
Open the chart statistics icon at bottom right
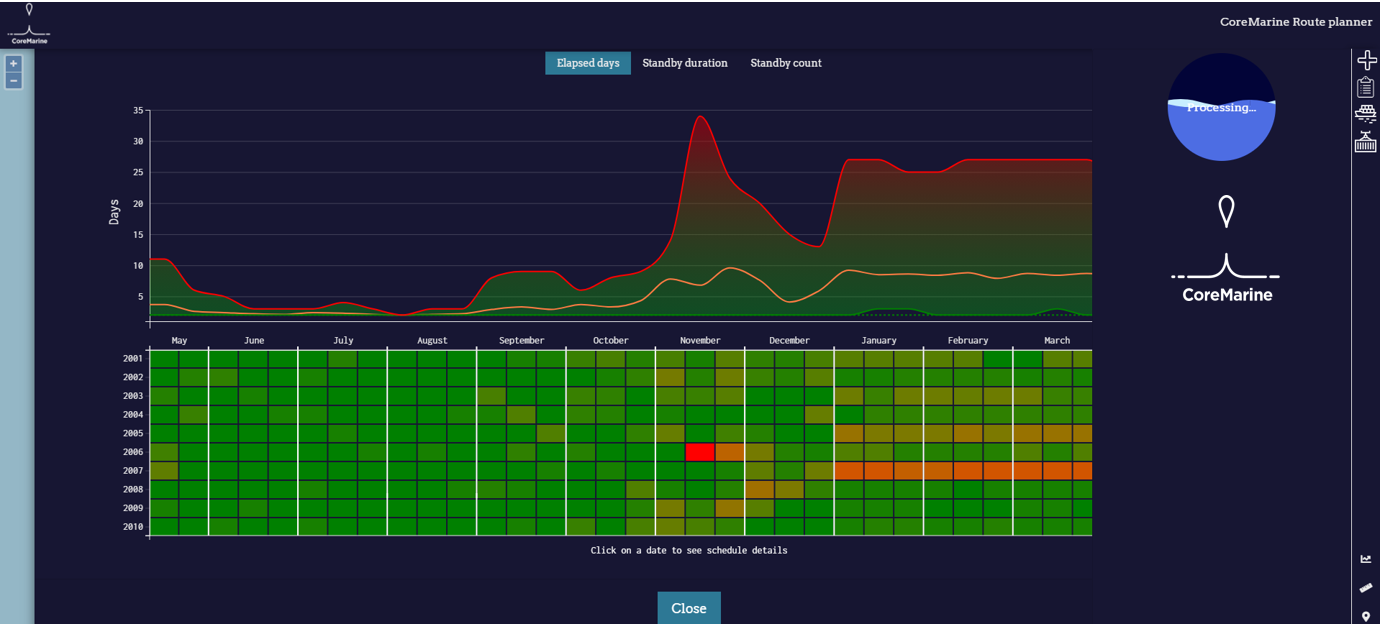(1366, 559)
